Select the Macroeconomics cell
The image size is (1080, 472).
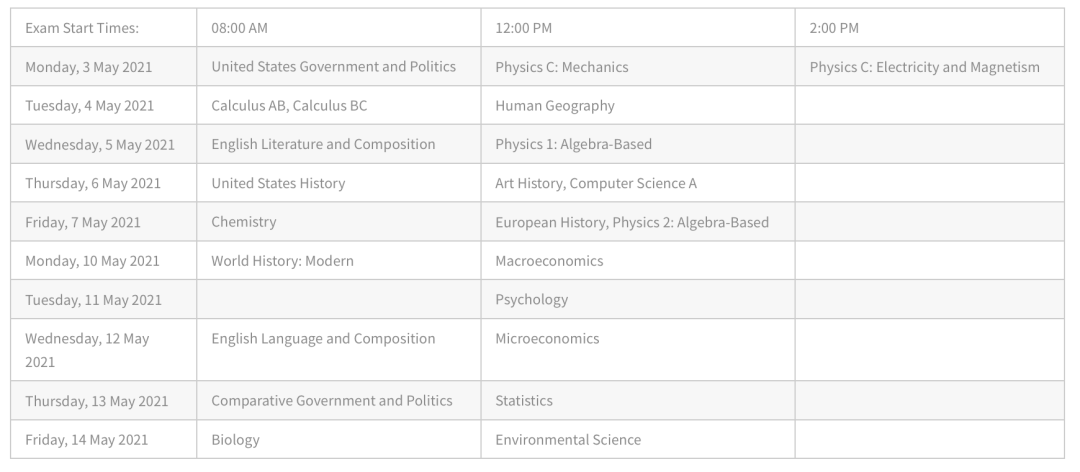(x=638, y=260)
